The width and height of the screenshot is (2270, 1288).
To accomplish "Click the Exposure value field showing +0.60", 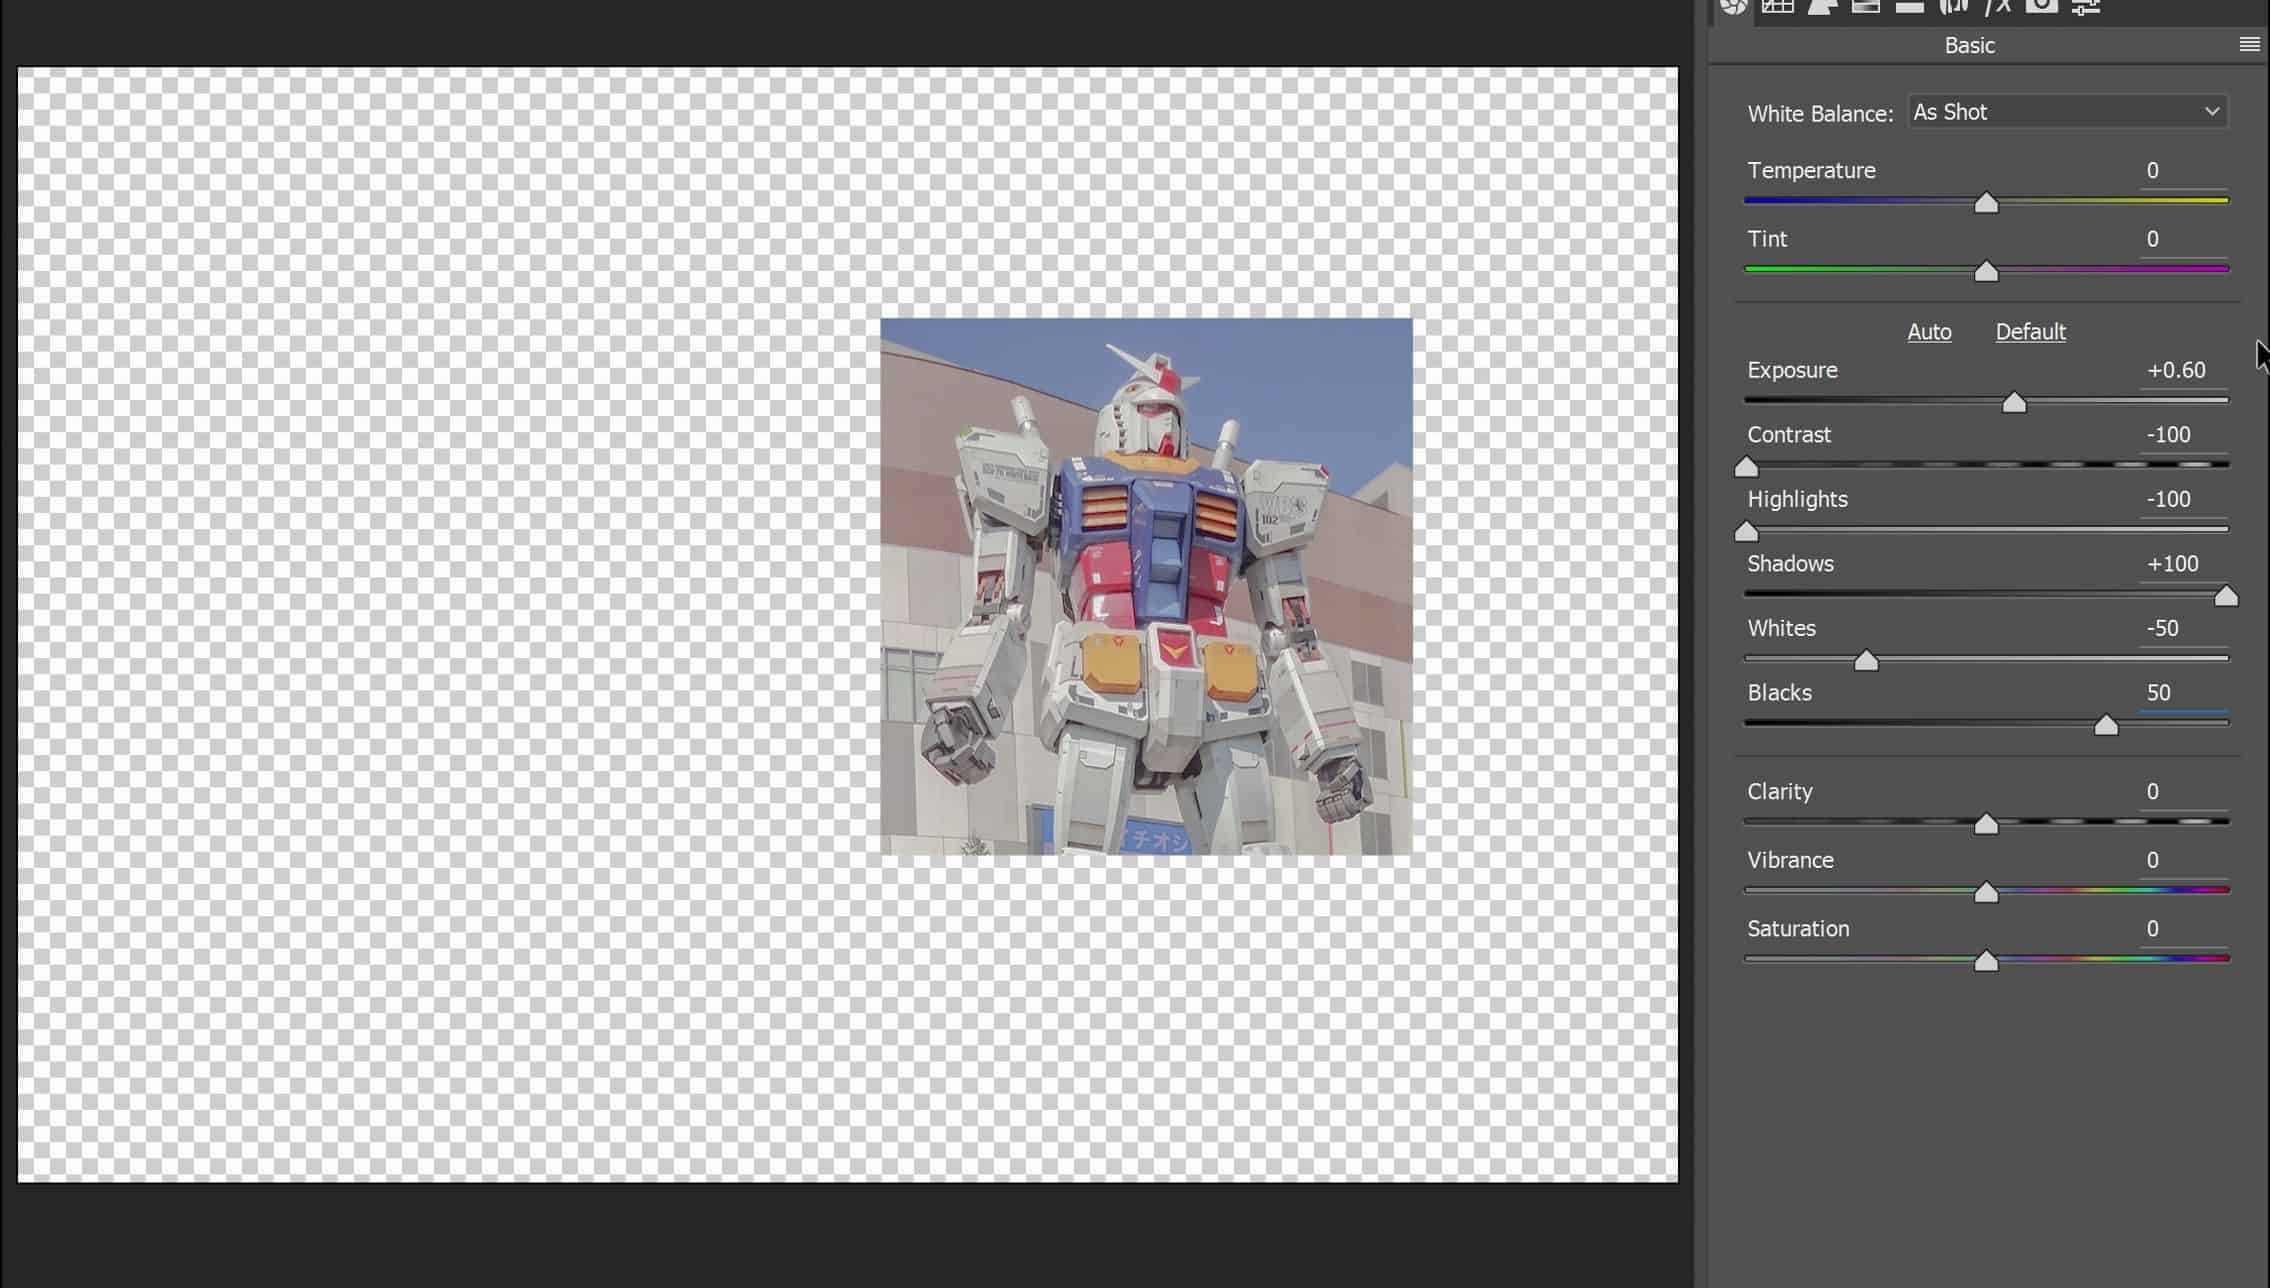I will tap(2183, 370).
